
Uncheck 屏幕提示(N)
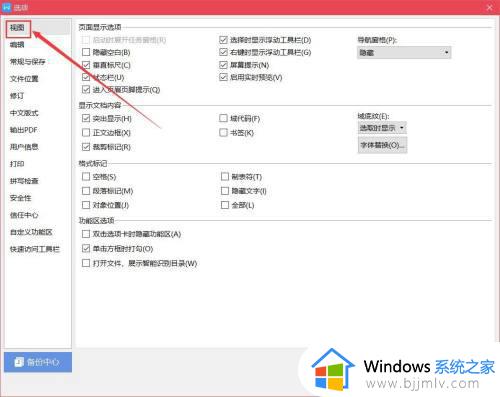point(223,65)
